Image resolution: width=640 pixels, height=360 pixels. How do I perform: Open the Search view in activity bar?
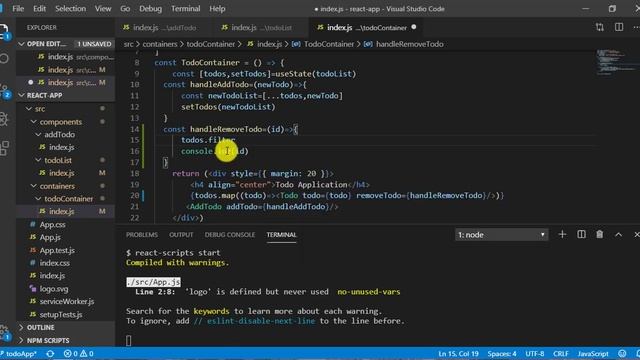(4, 59)
